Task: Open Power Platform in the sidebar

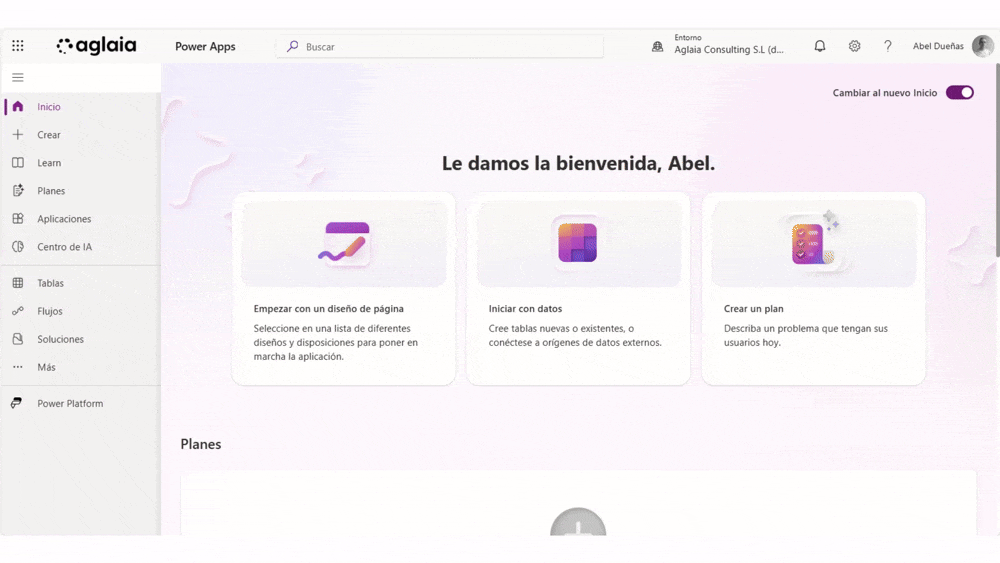Action: pyautogui.click(x=80, y=403)
